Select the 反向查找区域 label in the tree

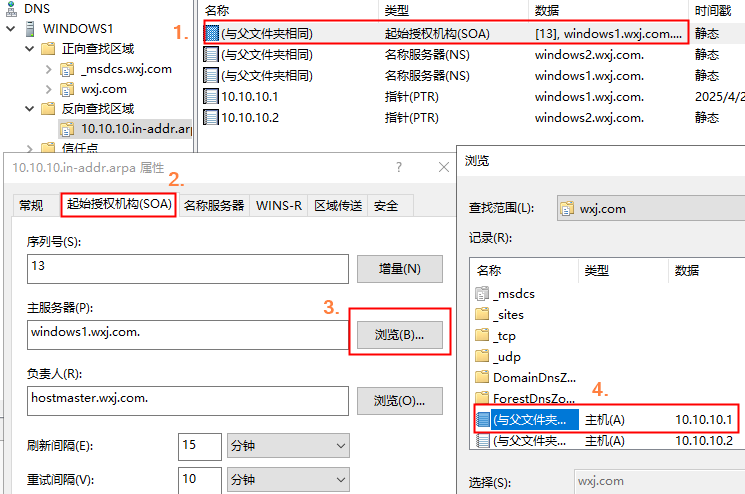[x=98, y=109]
